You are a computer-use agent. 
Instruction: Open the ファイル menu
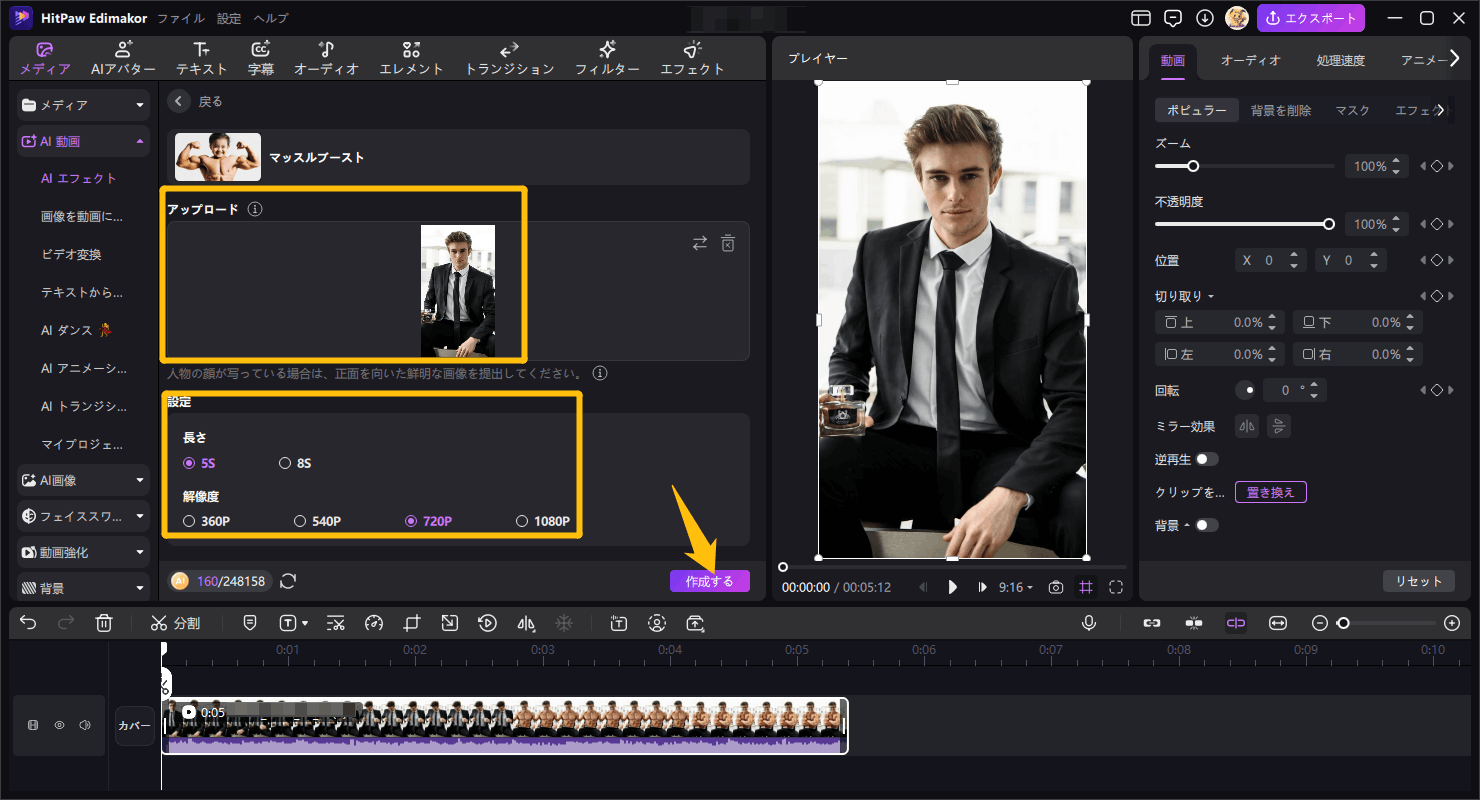pos(181,18)
